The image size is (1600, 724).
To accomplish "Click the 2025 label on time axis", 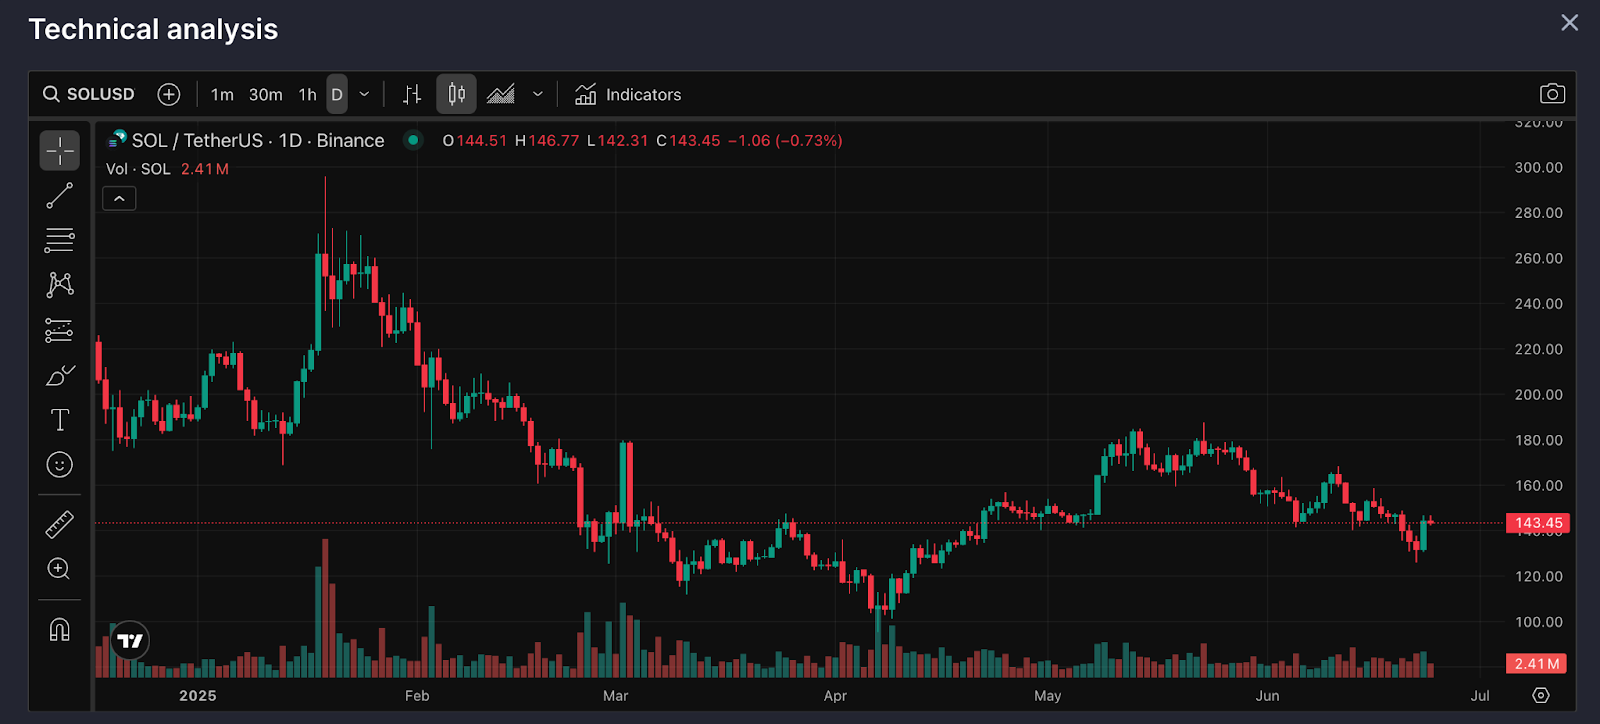I will pyautogui.click(x=198, y=696).
